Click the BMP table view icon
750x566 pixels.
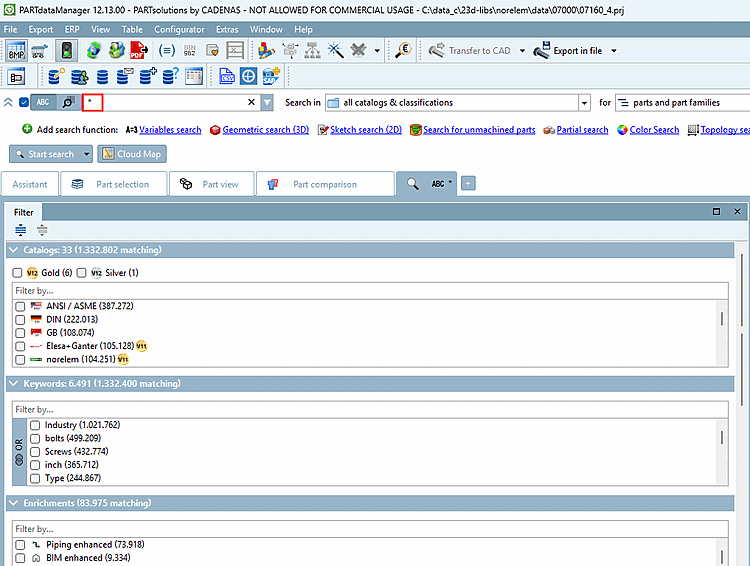click(x=16, y=50)
